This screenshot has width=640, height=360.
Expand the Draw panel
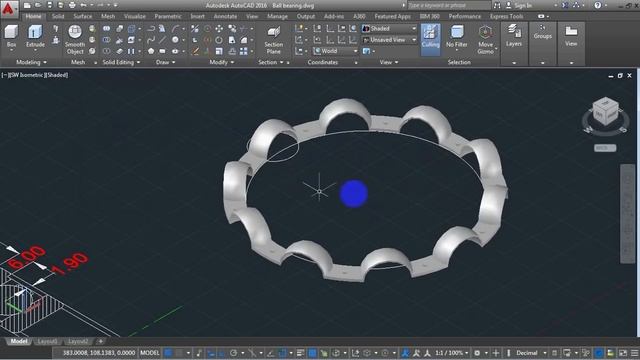165,62
